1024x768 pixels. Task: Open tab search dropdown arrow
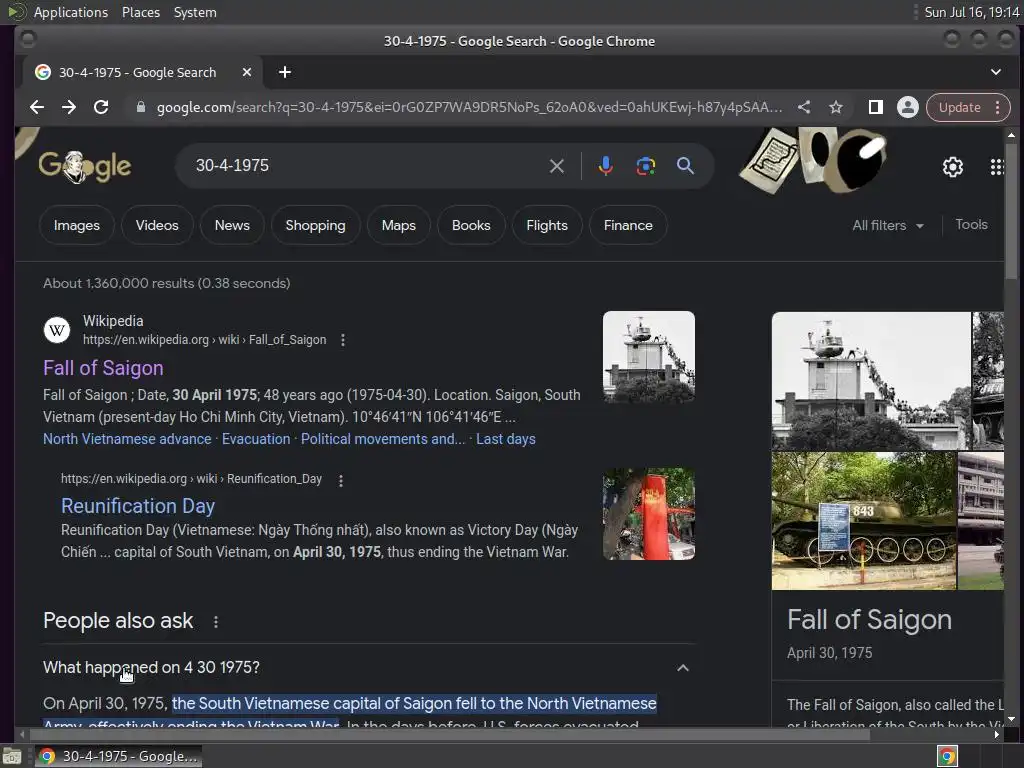coord(995,72)
